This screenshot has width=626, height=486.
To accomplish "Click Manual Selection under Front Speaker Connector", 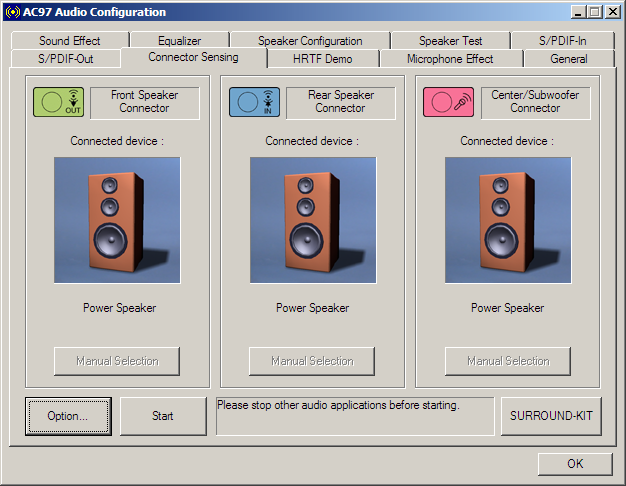I will coord(117,361).
